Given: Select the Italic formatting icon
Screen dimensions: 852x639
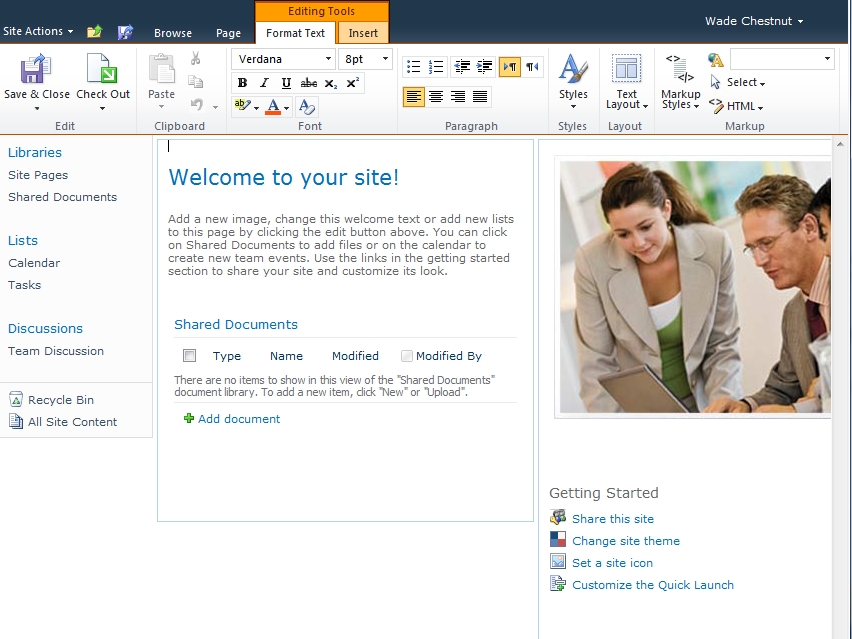Looking at the screenshot, I should point(265,83).
